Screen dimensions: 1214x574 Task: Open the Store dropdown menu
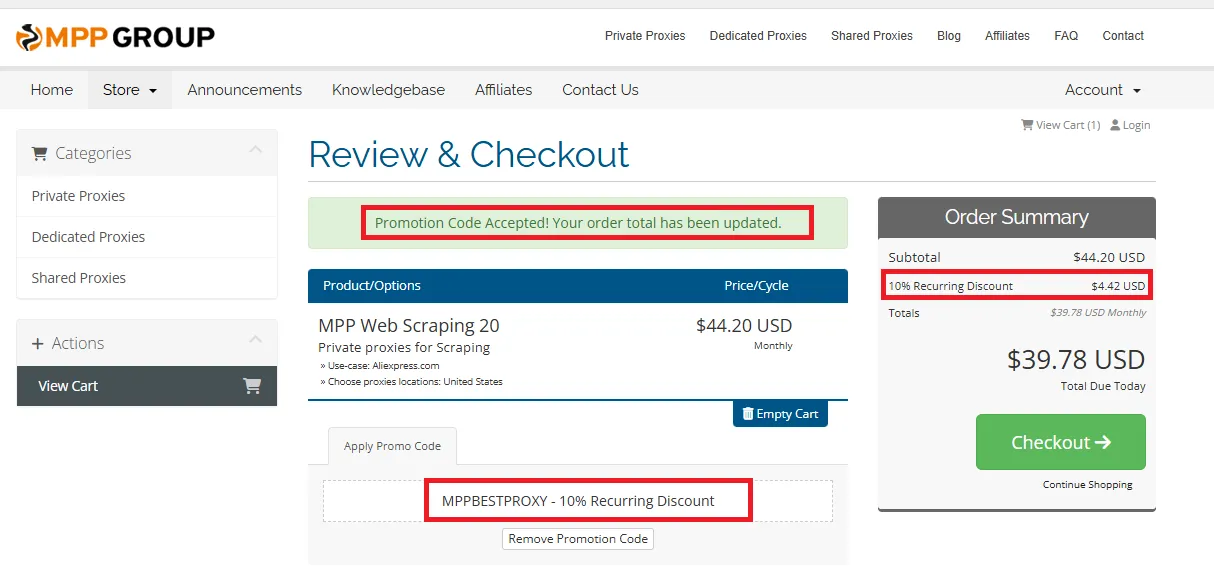coord(130,90)
